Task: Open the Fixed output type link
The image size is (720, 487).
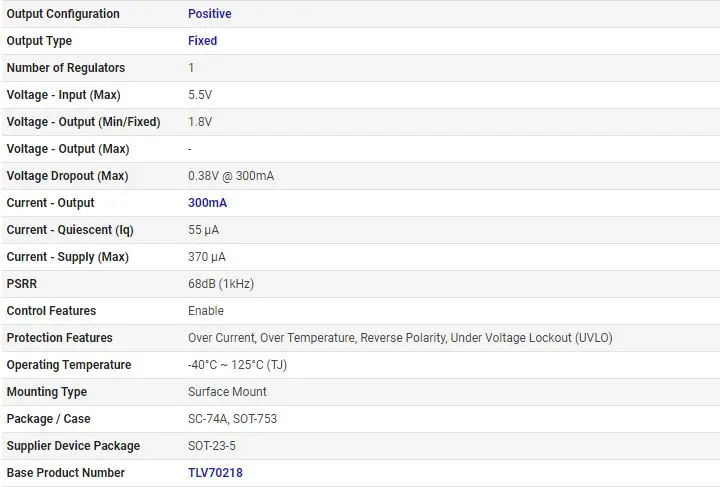Action: click(202, 41)
